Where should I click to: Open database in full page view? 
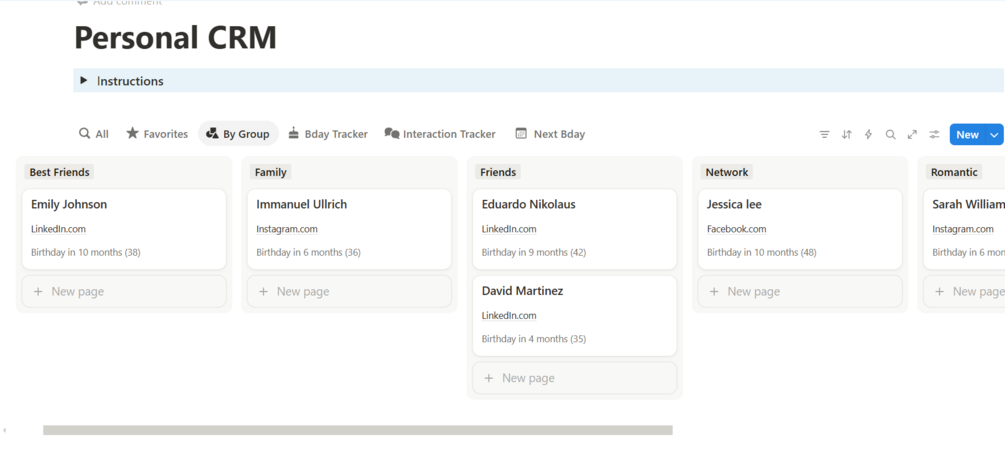tap(912, 134)
